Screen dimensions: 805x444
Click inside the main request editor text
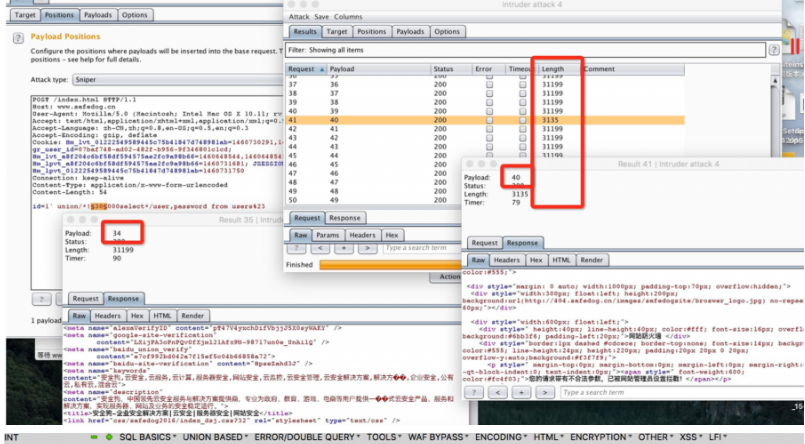coord(157,154)
